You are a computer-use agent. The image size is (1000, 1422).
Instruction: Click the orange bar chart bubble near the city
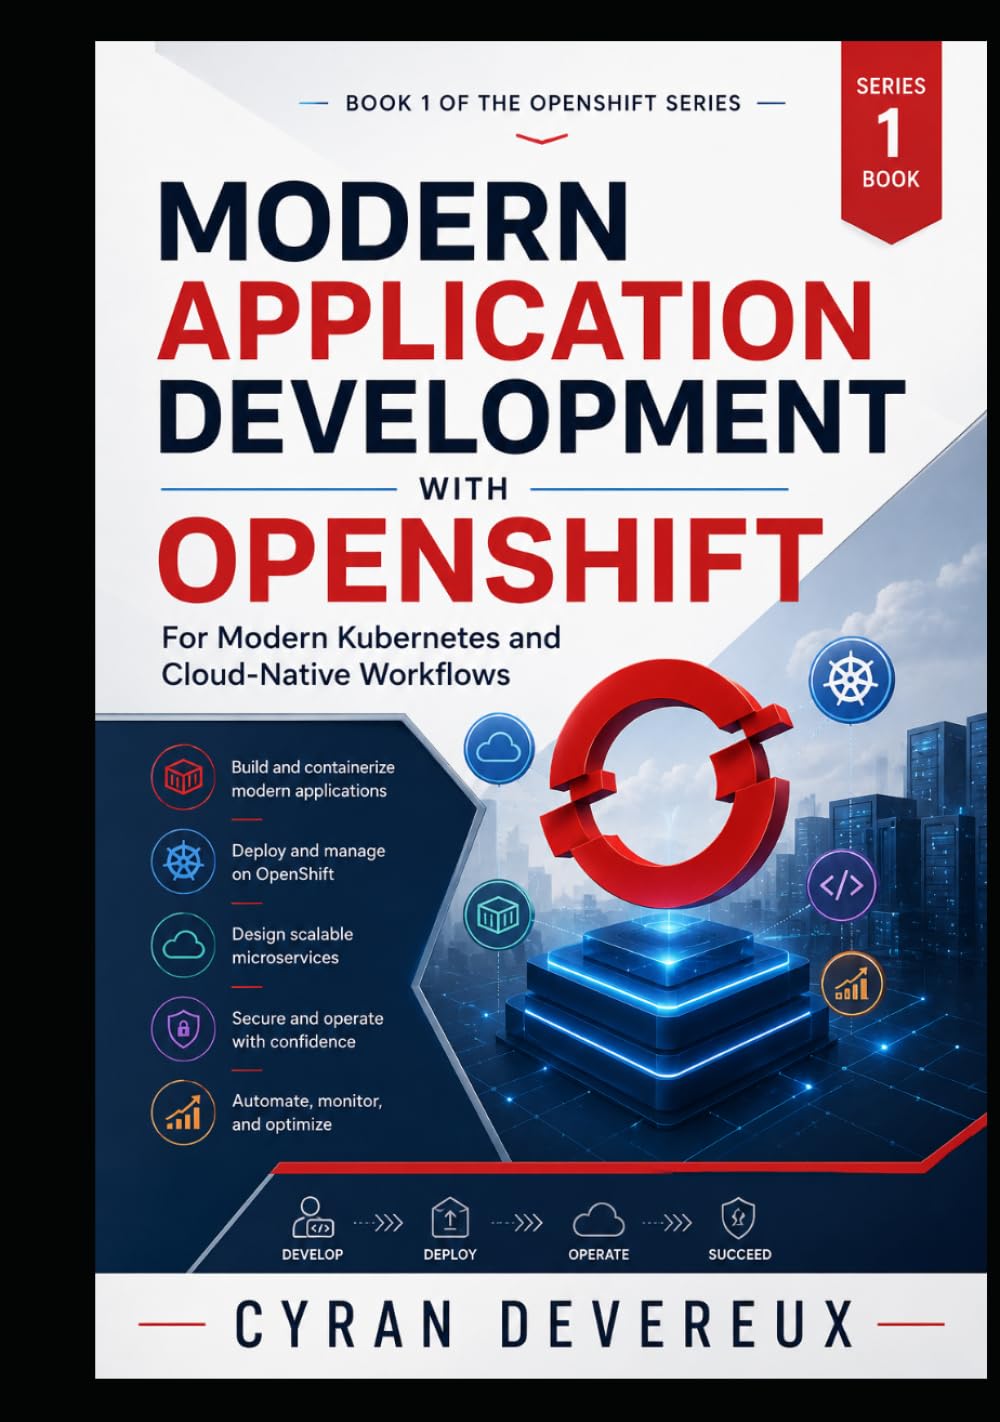point(852,984)
